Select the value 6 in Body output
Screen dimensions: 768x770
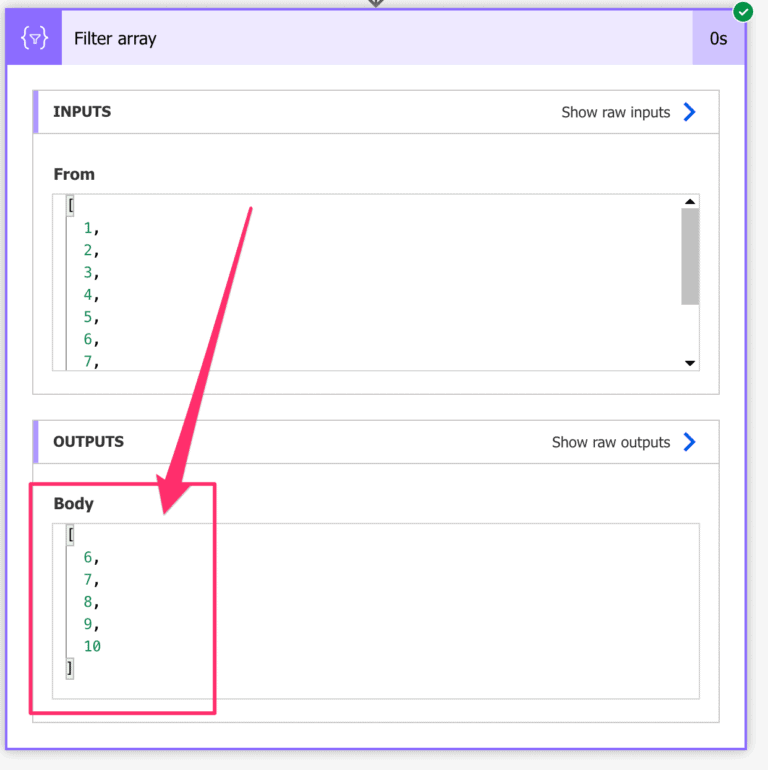(88, 558)
